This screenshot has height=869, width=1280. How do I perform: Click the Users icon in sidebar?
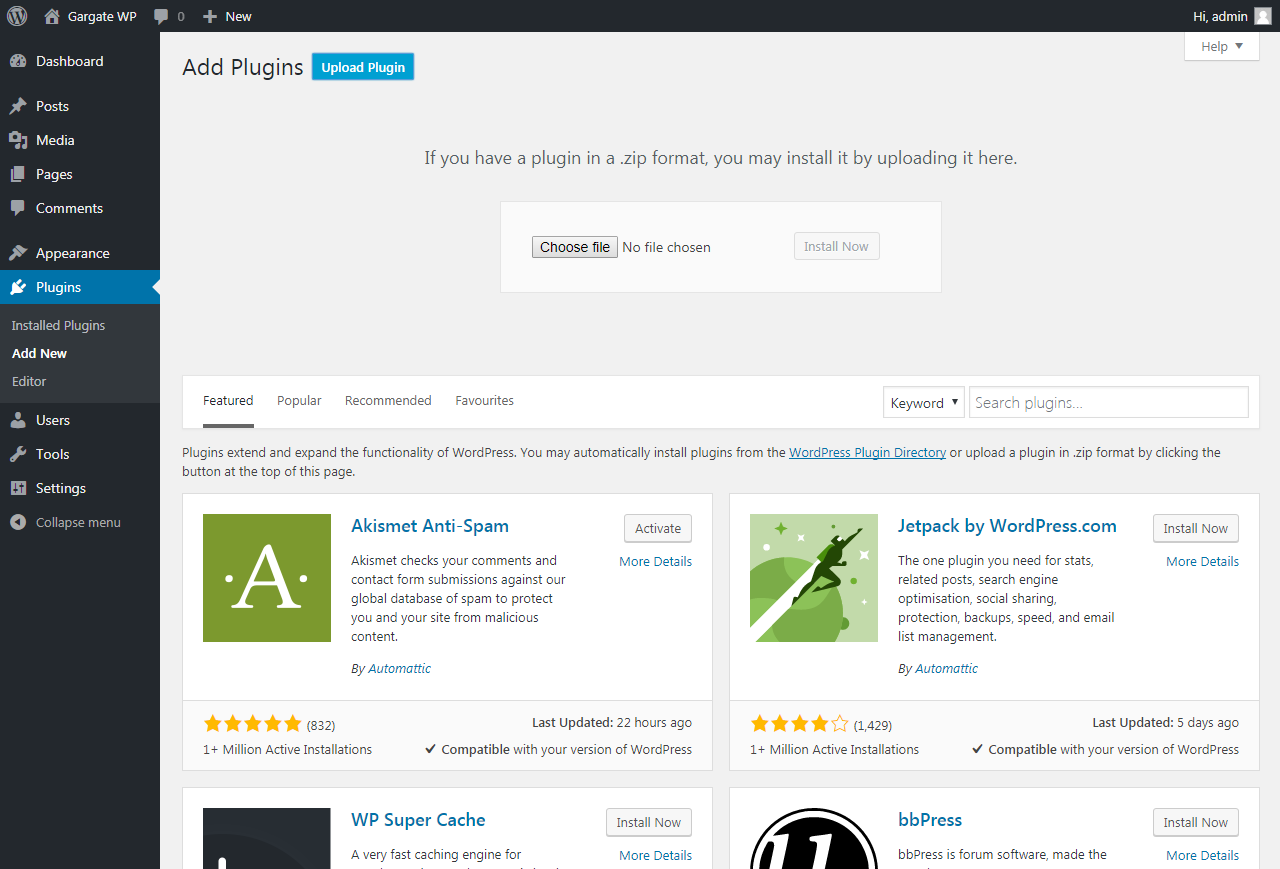click(18, 420)
